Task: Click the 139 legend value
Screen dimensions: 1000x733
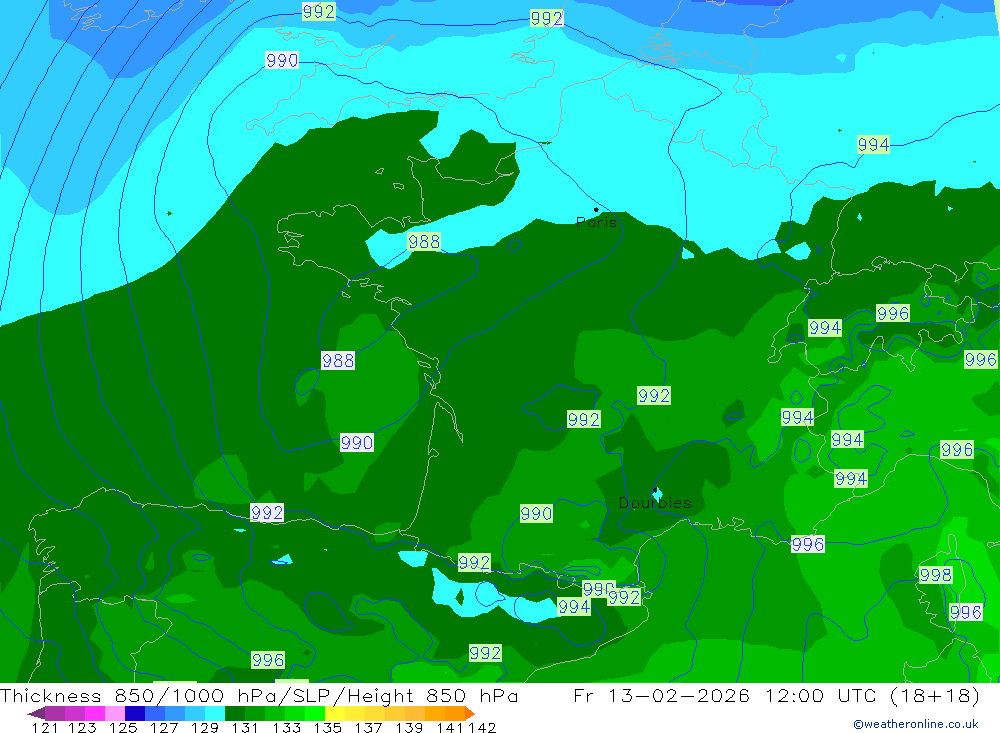Action: pos(409,727)
